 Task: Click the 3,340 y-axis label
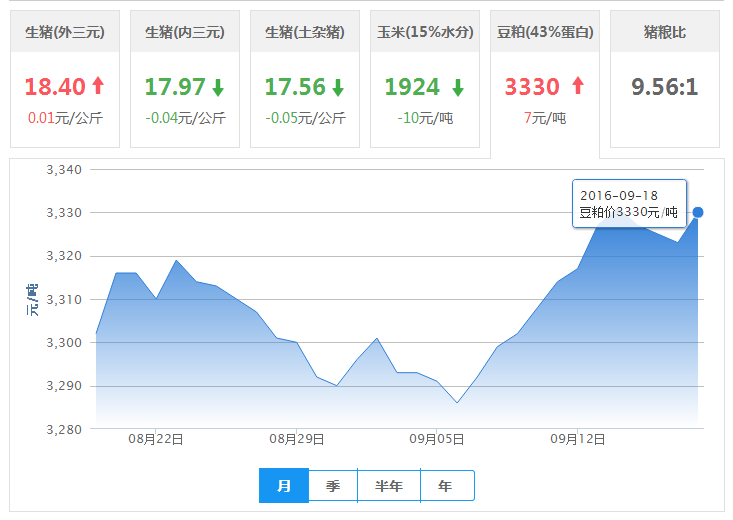click(64, 170)
